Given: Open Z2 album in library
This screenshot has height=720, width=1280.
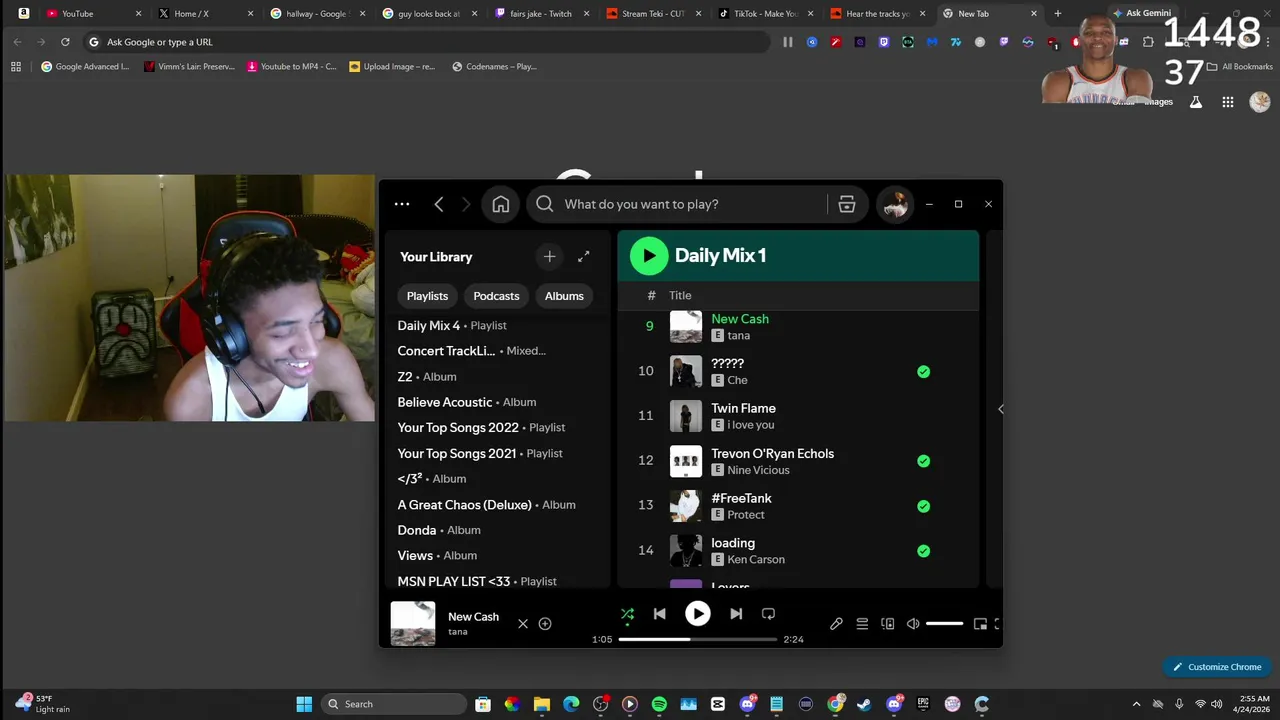Looking at the screenshot, I should pos(427,377).
